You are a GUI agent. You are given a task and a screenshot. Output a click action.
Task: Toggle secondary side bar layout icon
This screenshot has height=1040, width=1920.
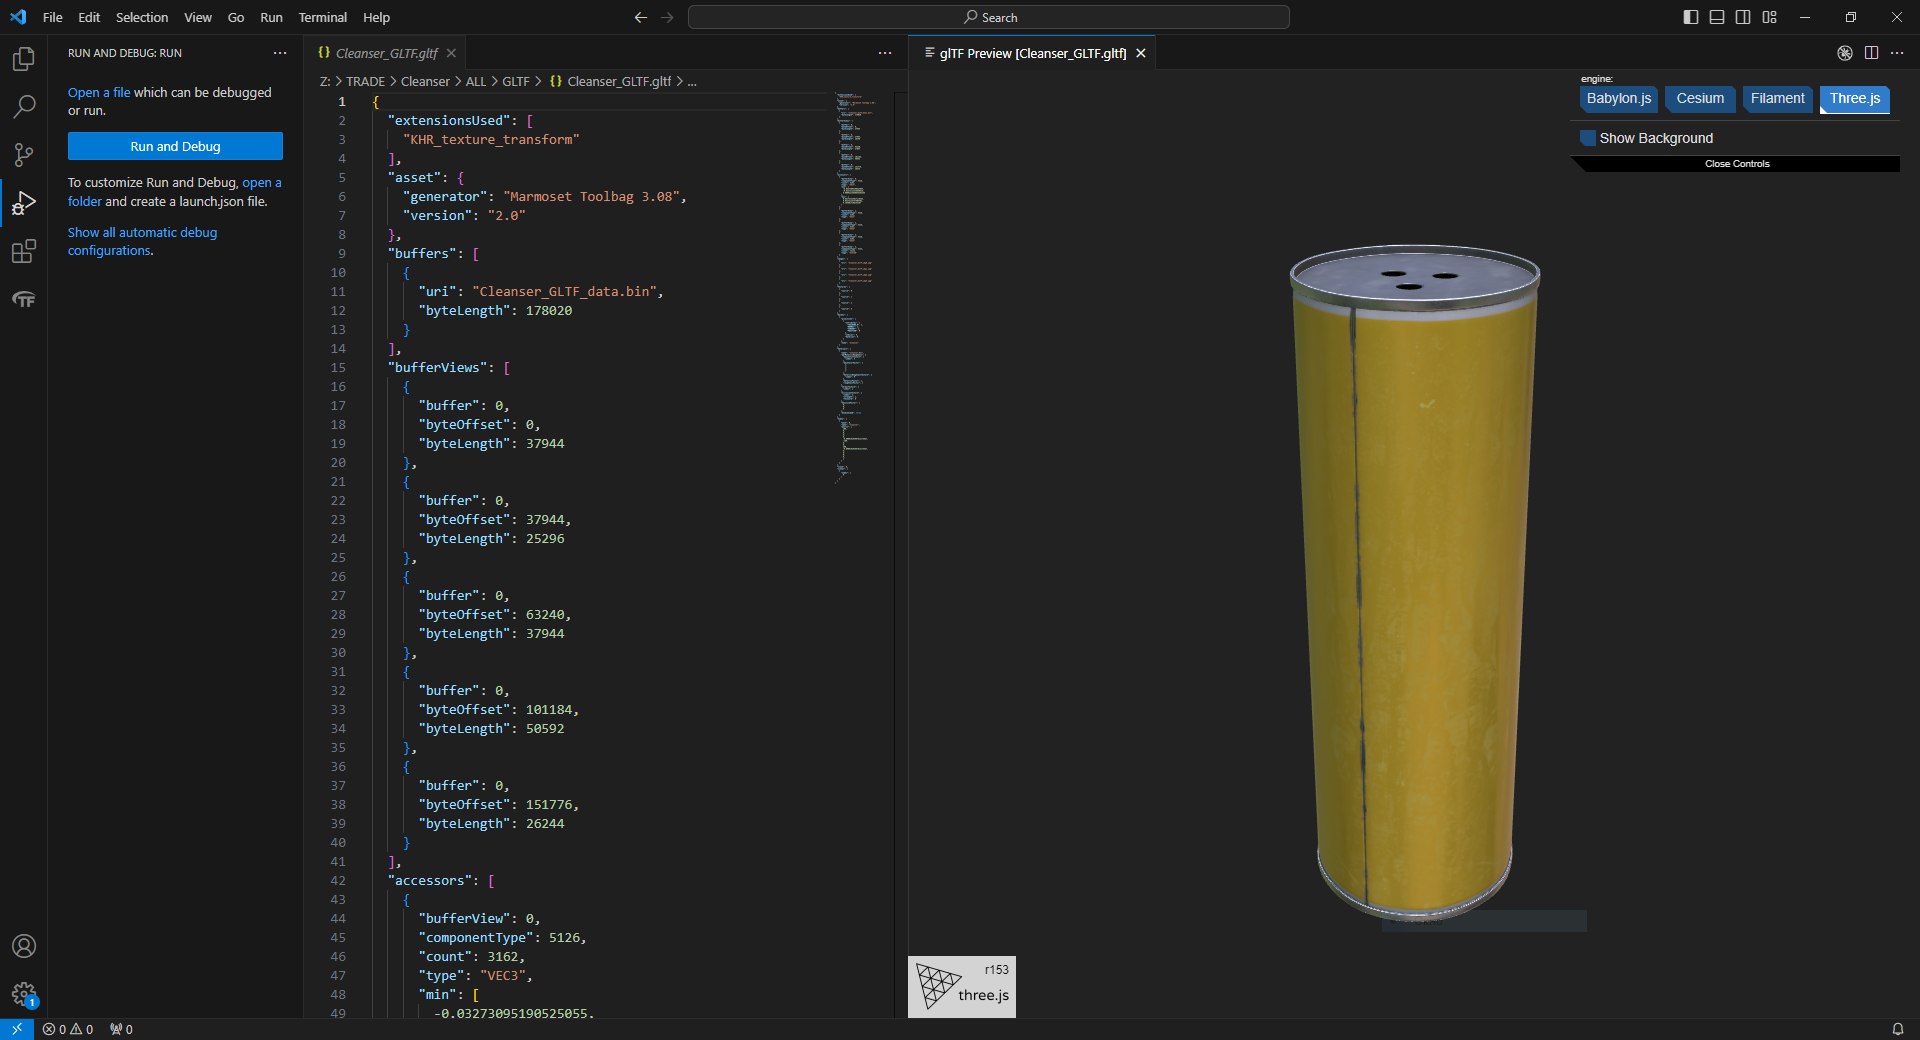click(1743, 17)
